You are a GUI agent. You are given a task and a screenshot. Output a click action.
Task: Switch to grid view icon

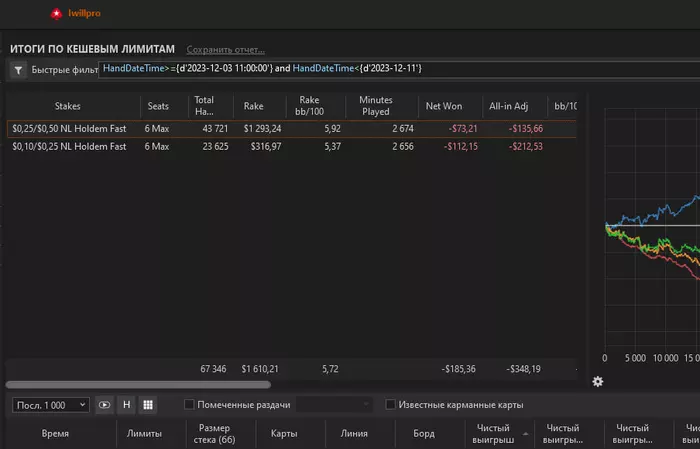148,405
